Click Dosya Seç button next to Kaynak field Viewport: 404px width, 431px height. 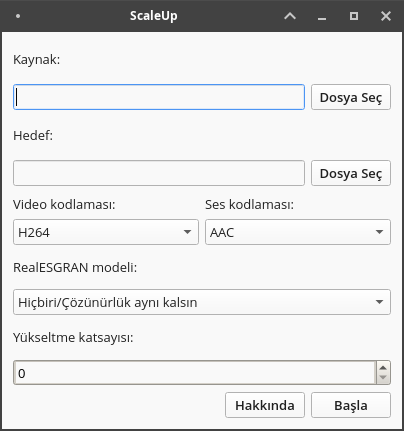(x=351, y=97)
